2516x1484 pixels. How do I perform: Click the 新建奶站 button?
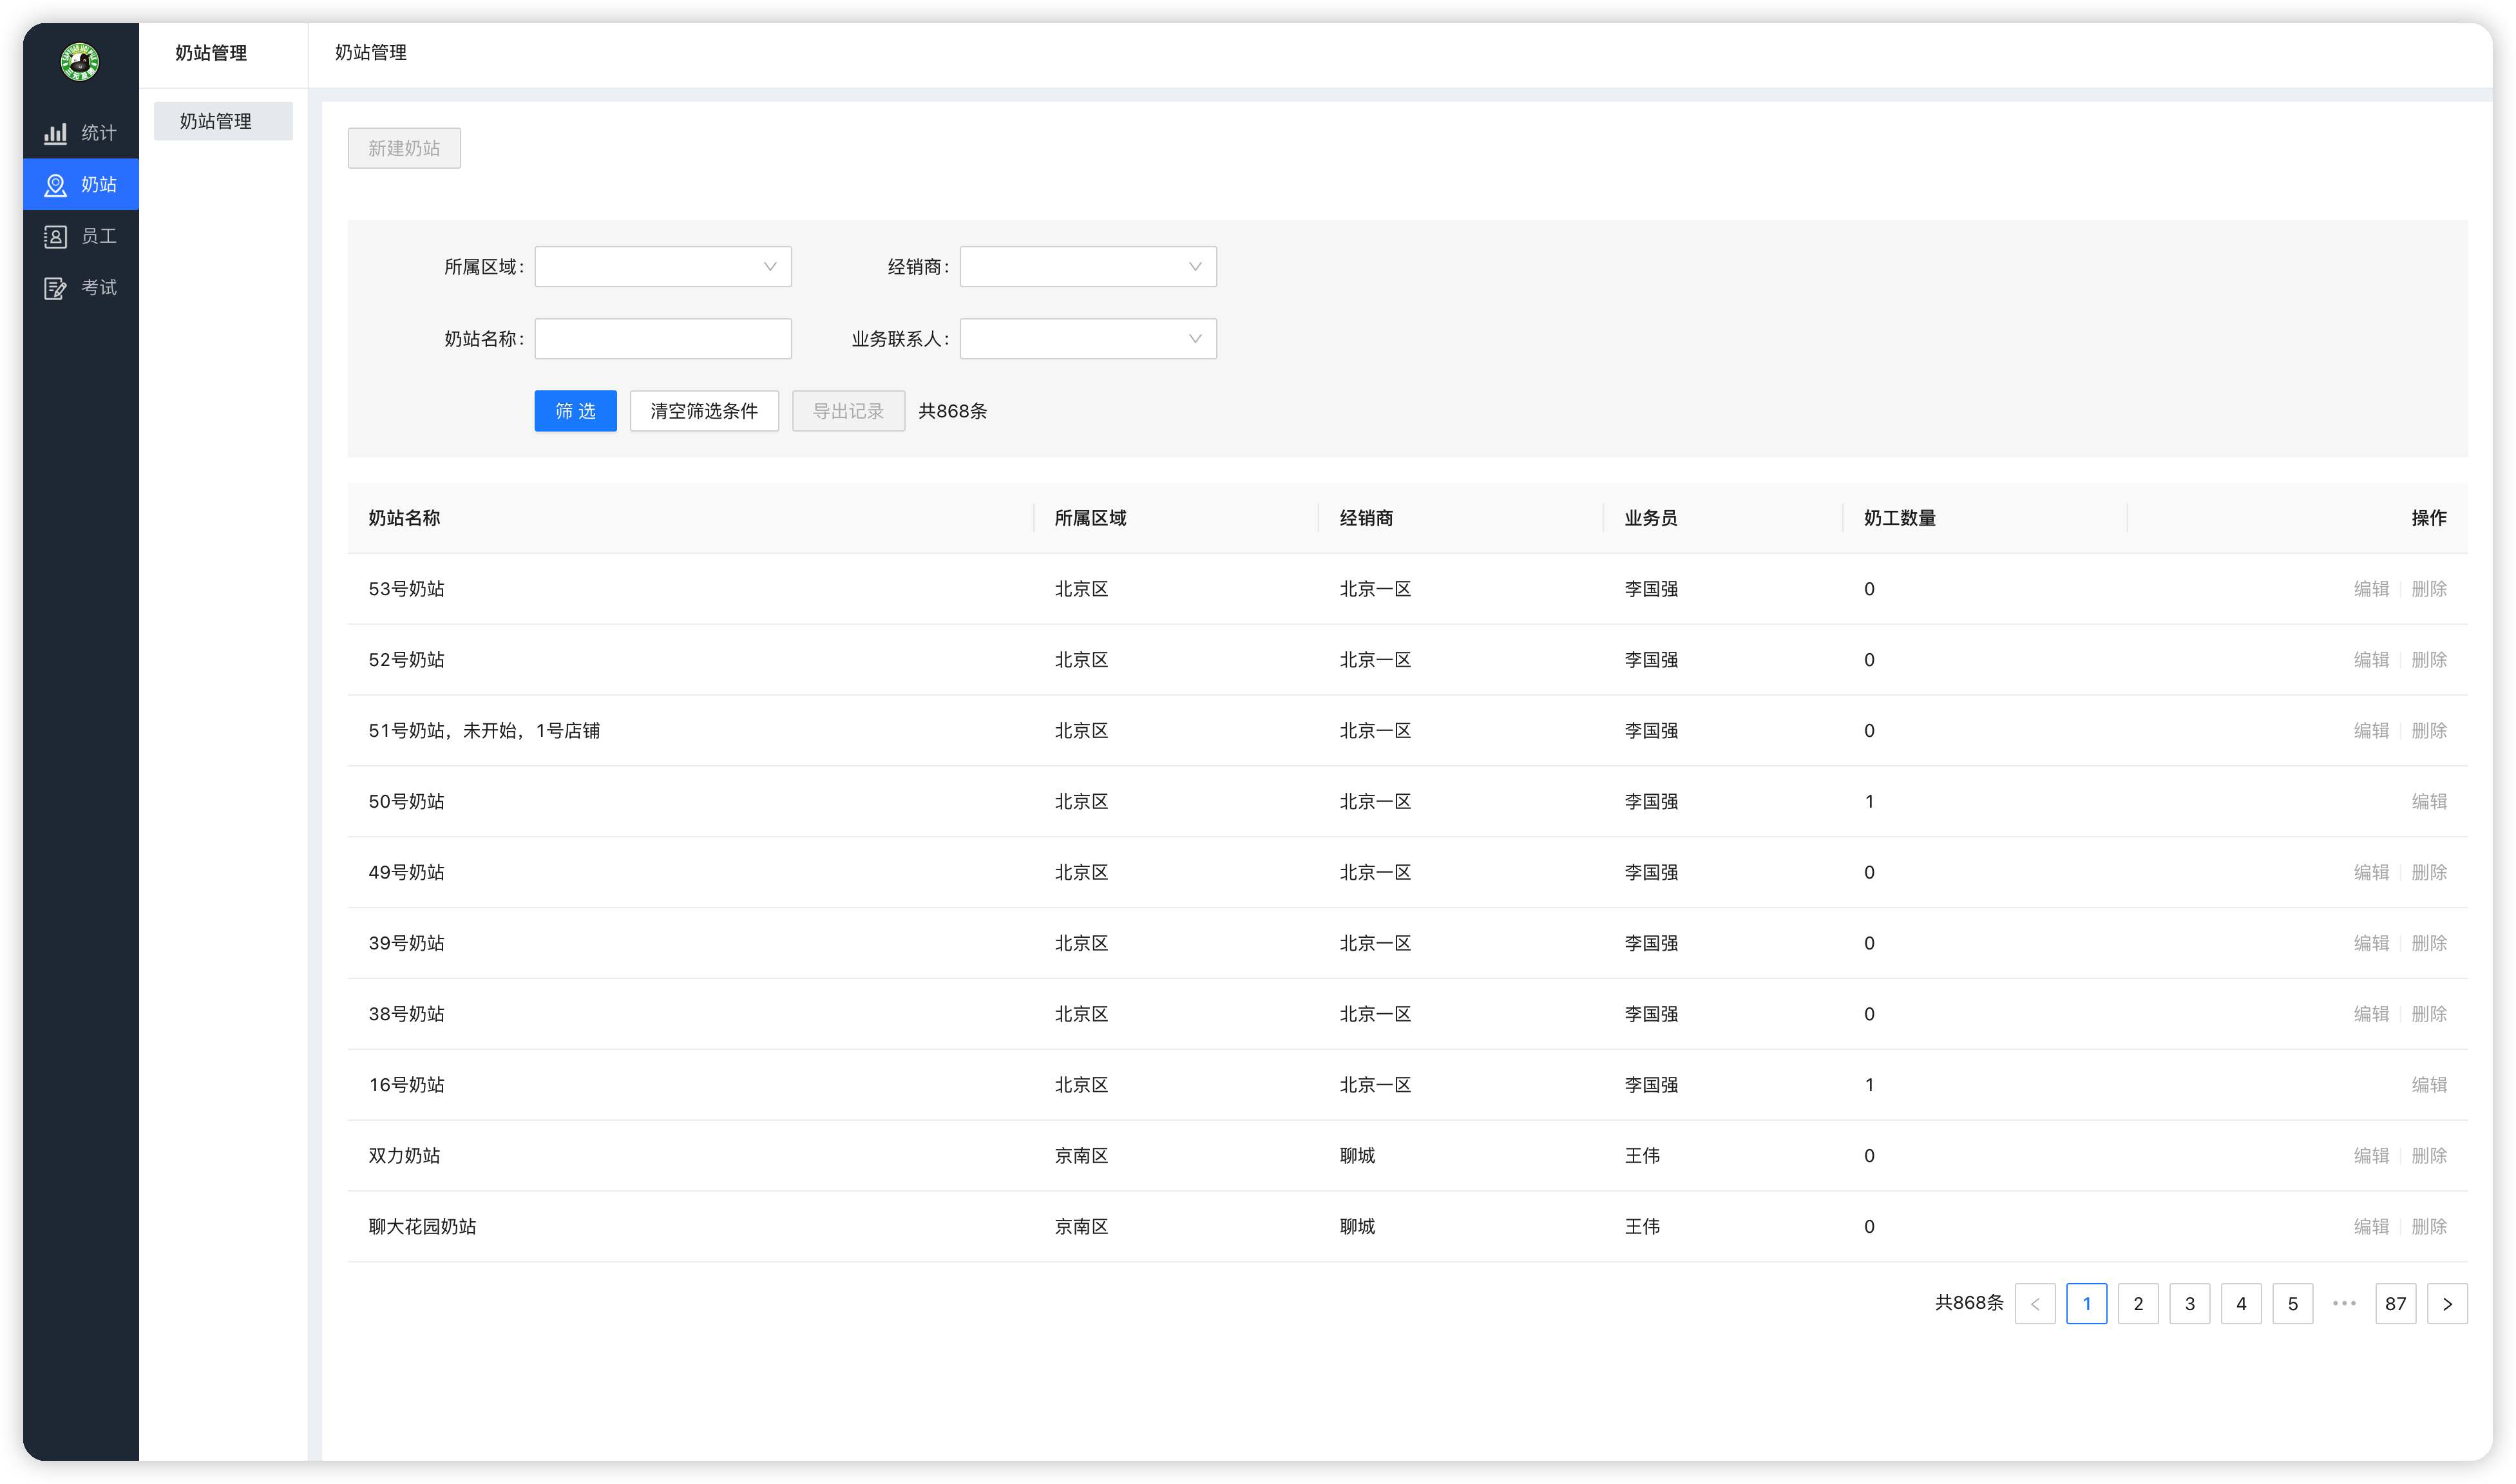pyautogui.click(x=404, y=148)
